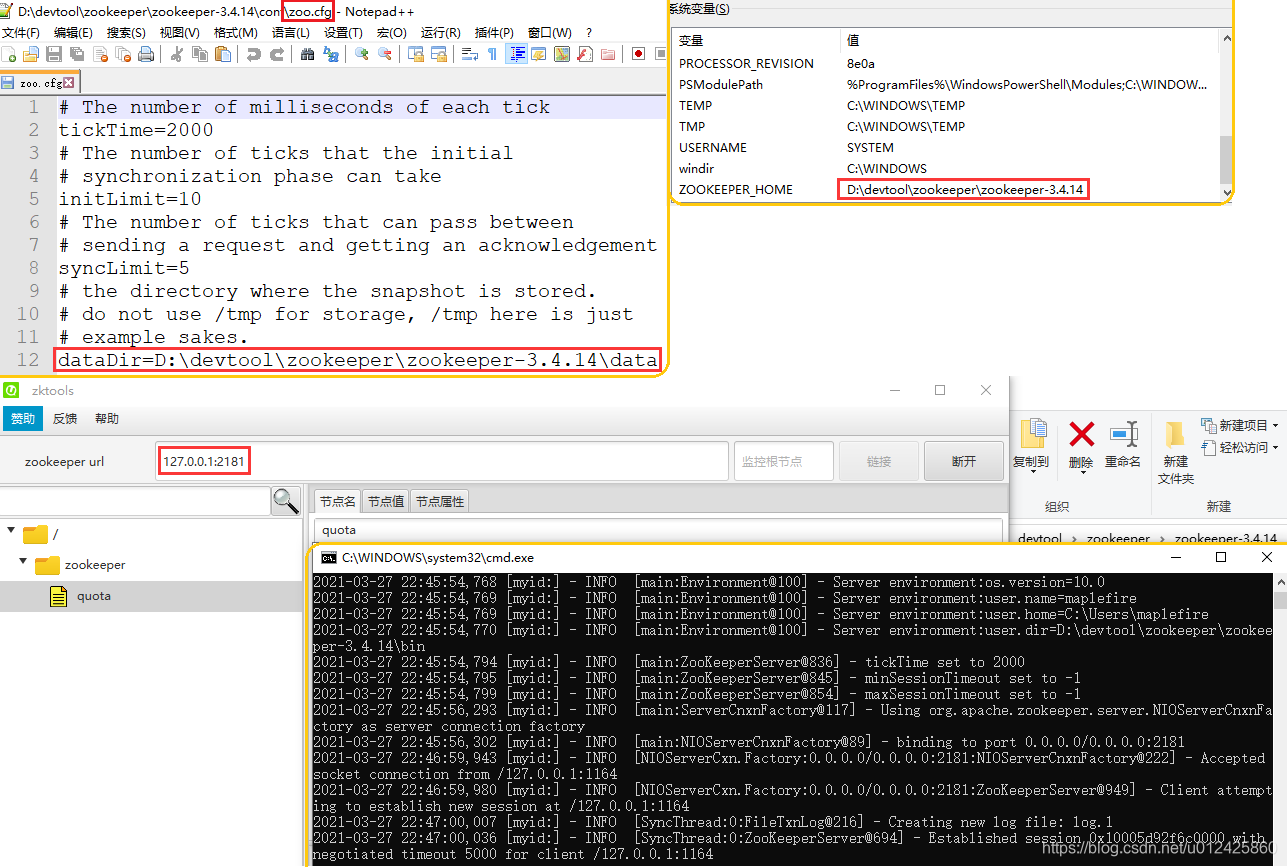Screen dimensions: 1287x867
Task: Close the zoo.cfg tab with X
Action: coord(69,83)
